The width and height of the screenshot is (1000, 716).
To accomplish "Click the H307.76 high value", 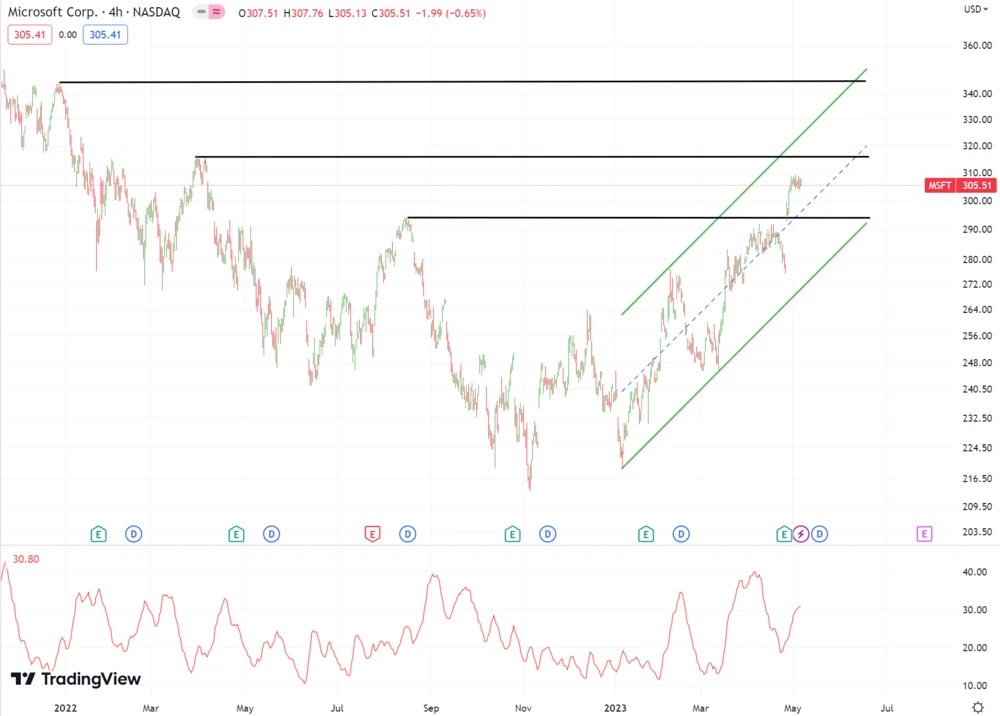I will click(x=304, y=13).
